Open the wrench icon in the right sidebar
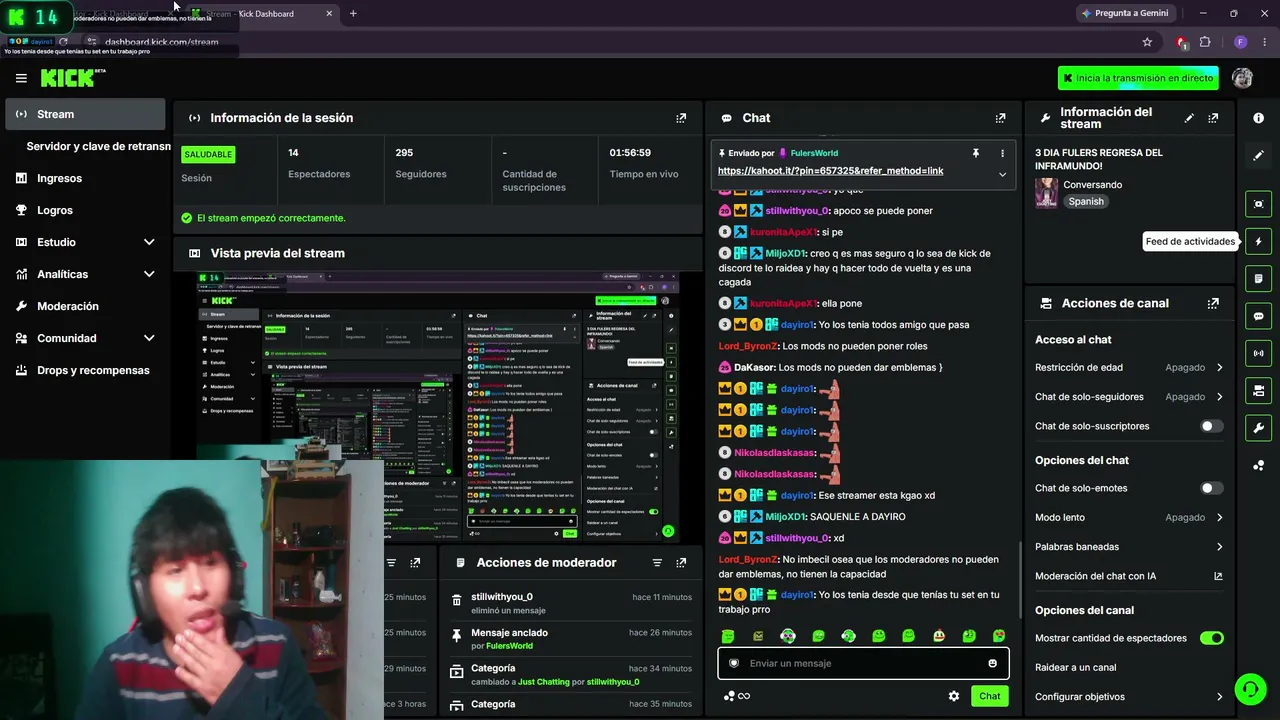The width and height of the screenshot is (1280, 720). click(x=1258, y=428)
